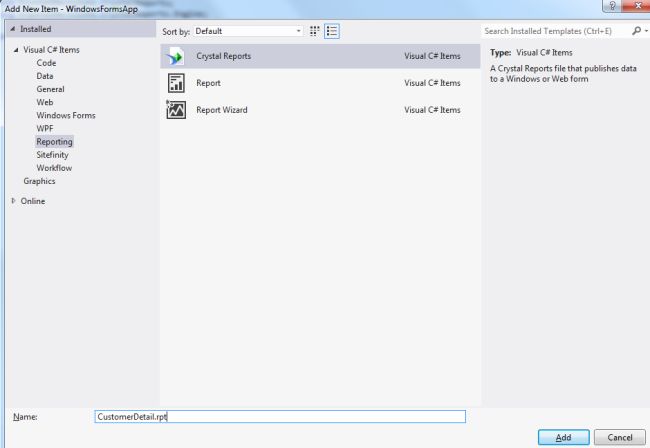650x448 pixels.
Task: Click the Visual C# Items tree label
Action: point(51,50)
